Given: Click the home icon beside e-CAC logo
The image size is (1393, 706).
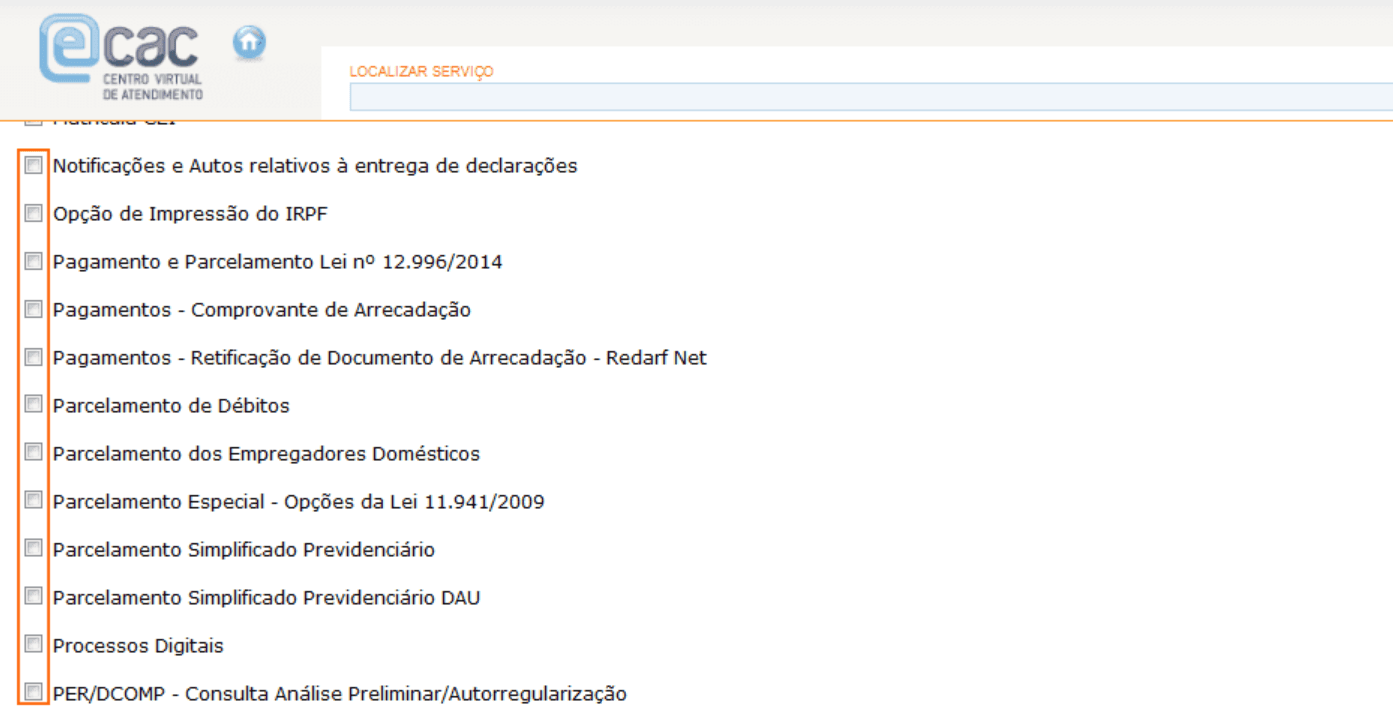Looking at the screenshot, I should pyautogui.click(x=249, y=42).
